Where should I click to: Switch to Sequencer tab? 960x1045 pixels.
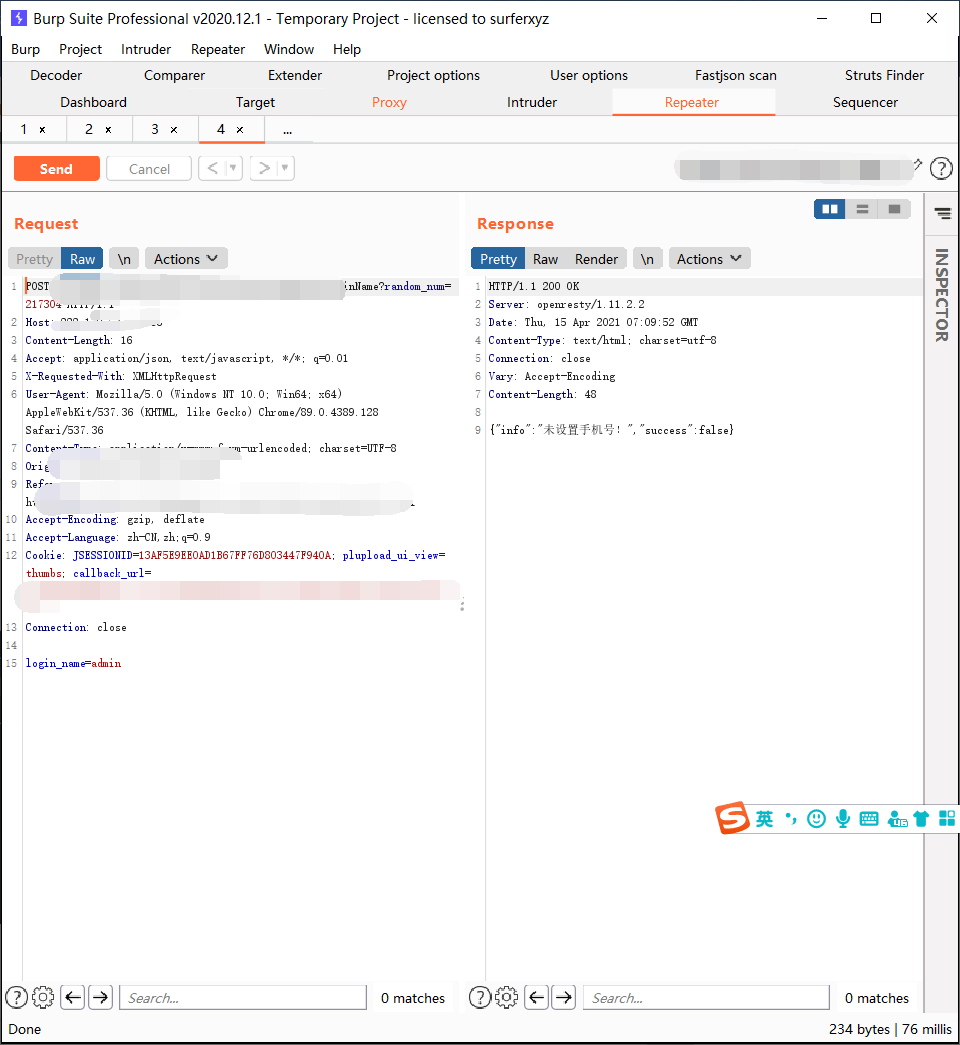click(865, 102)
